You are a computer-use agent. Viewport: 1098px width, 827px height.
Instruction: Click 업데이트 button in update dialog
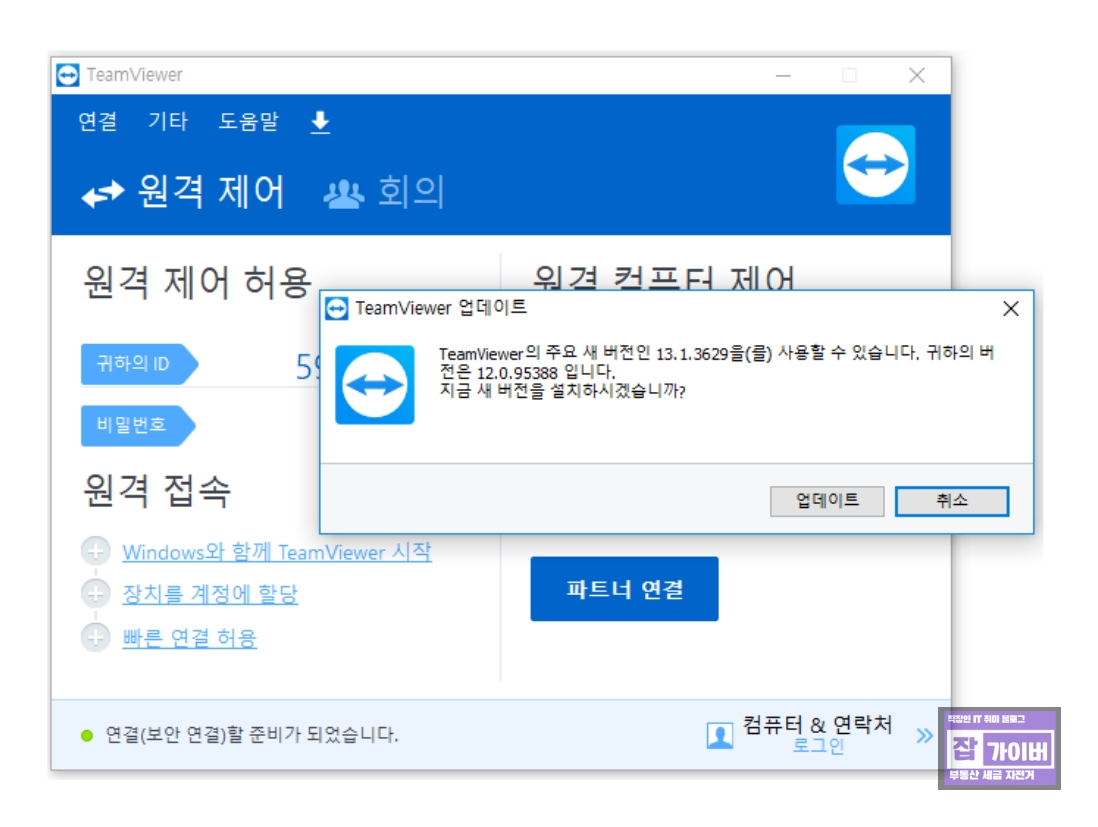[x=827, y=501]
